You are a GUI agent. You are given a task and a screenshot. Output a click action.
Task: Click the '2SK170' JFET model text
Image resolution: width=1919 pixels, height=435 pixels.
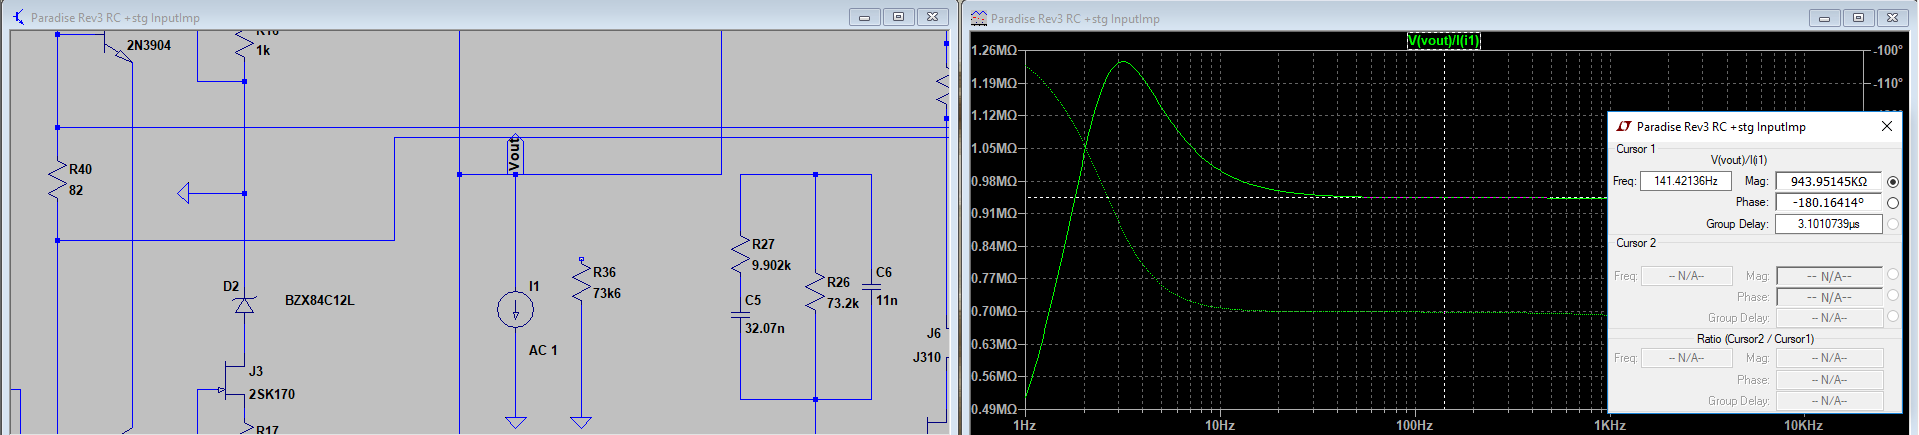[x=272, y=394]
